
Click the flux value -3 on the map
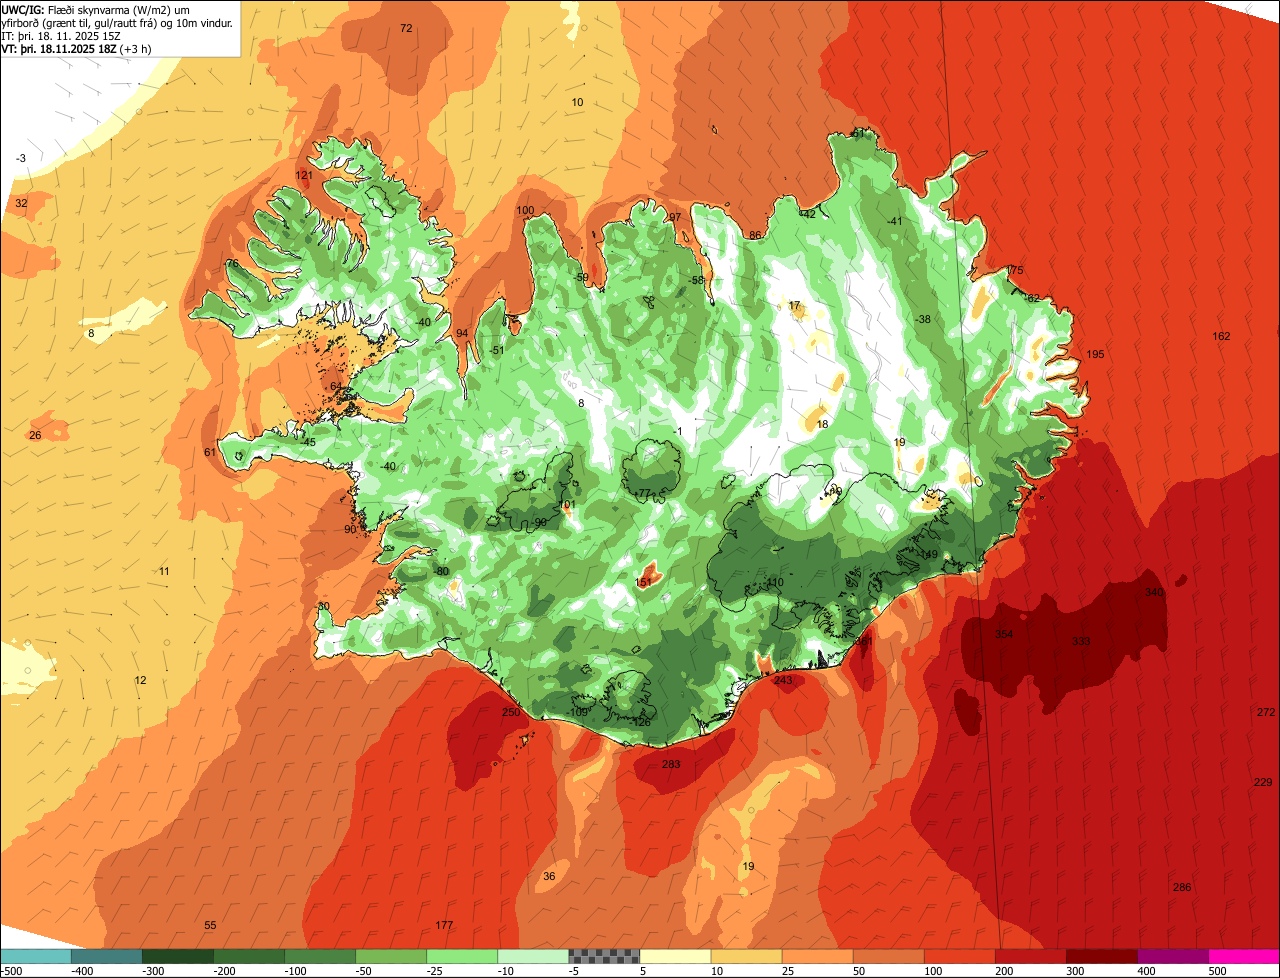(x=21, y=158)
